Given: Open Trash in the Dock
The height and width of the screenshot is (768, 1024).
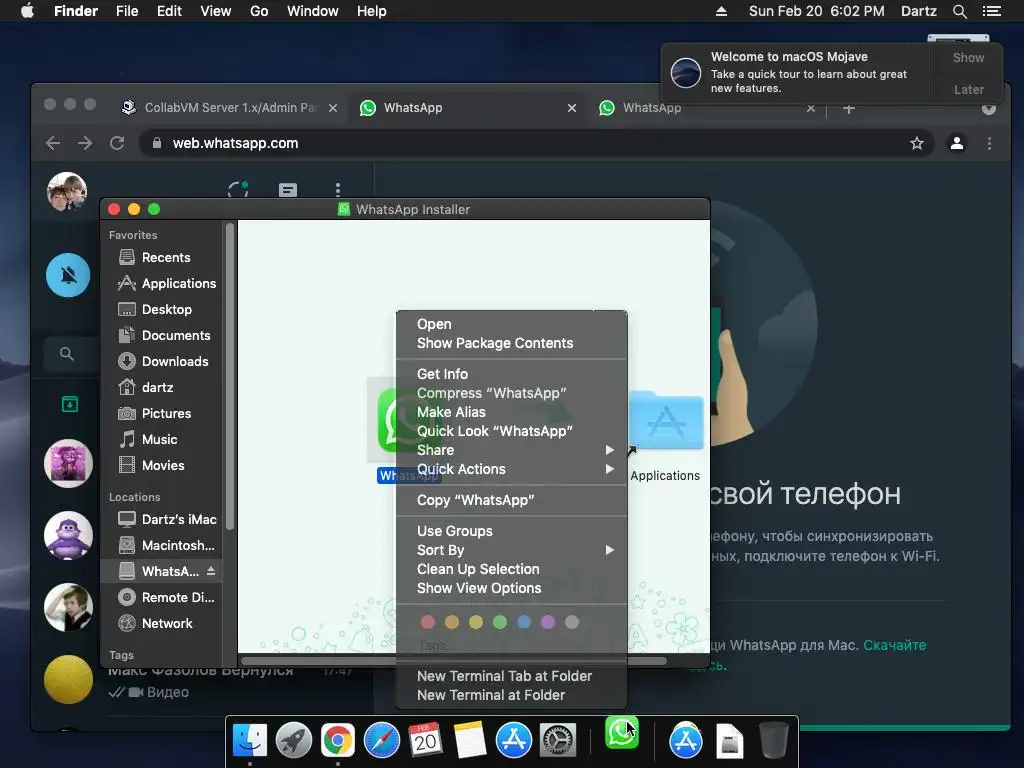Looking at the screenshot, I should tap(774, 741).
